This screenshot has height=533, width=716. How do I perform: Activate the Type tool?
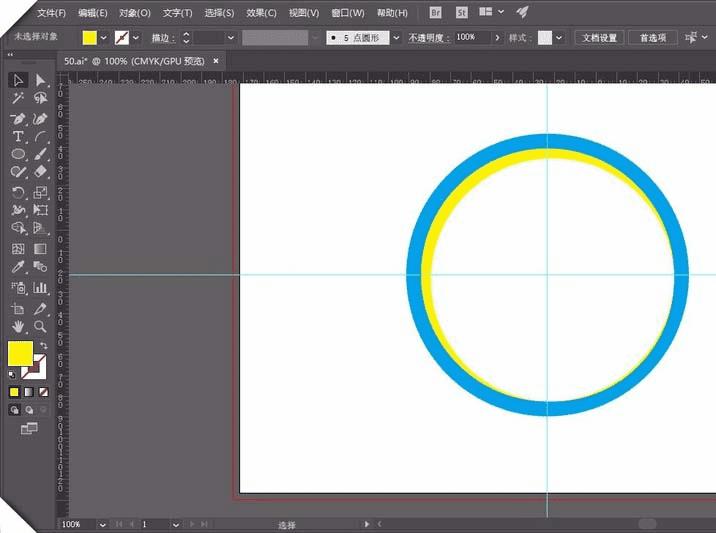[18, 136]
